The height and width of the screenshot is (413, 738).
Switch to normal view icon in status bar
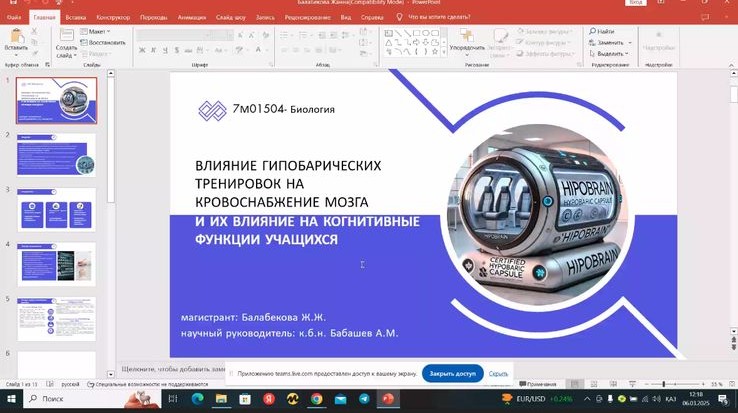pyautogui.click(x=574, y=384)
